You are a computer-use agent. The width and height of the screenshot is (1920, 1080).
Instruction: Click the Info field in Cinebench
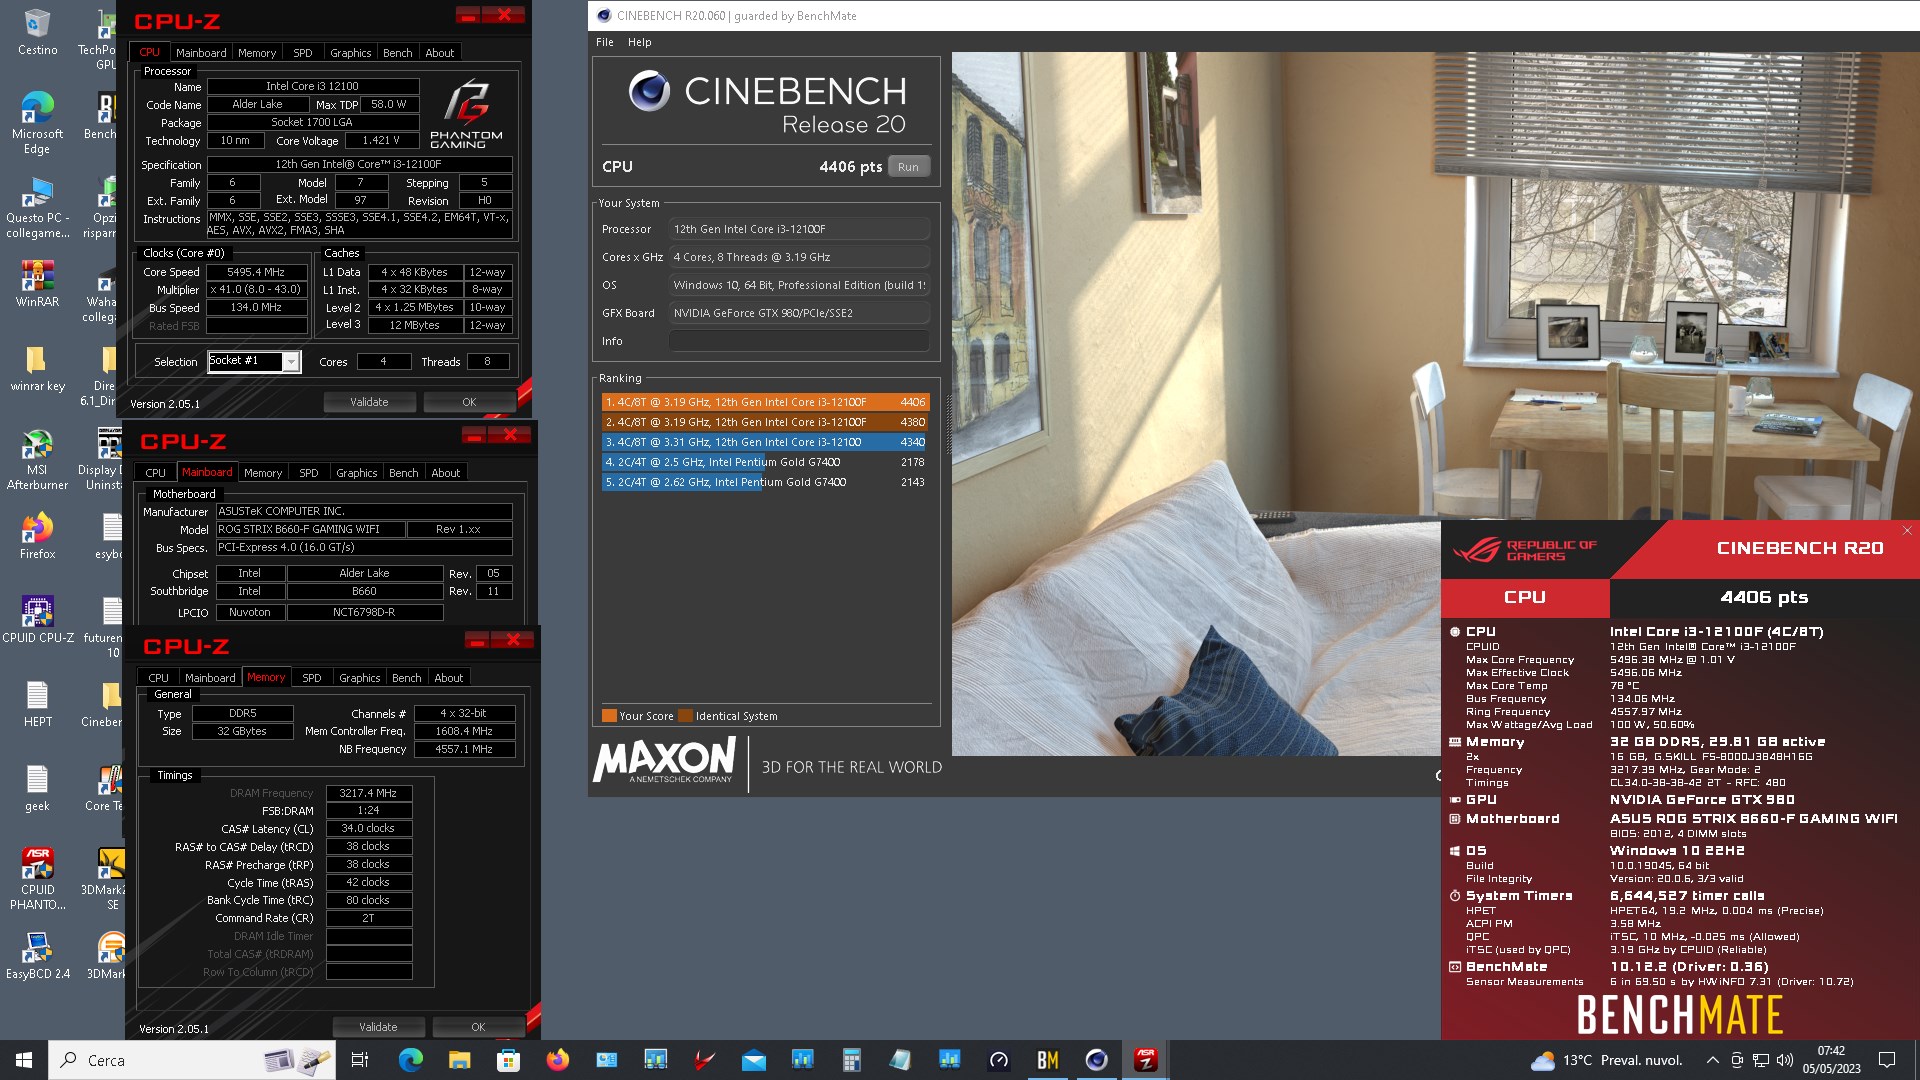coord(799,341)
